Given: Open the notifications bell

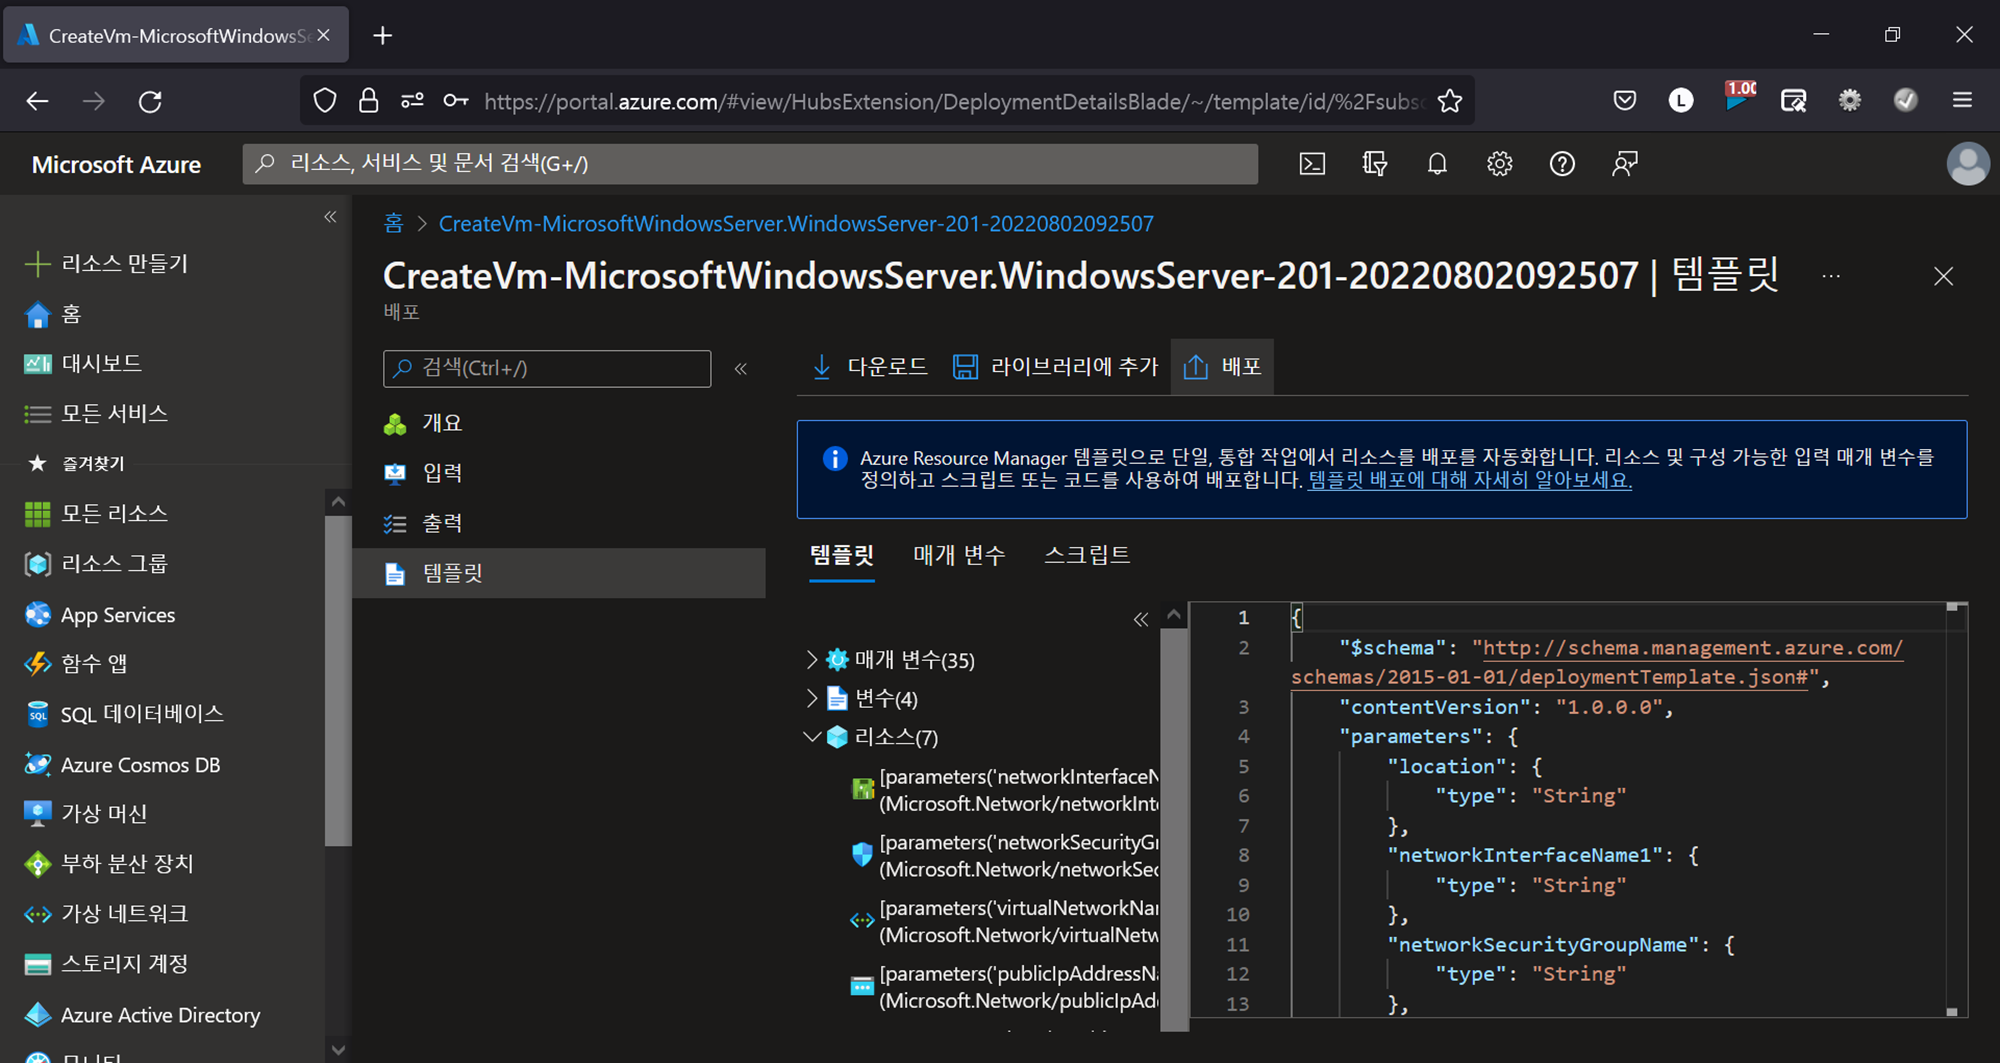Looking at the screenshot, I should [x=1437, y=164].
